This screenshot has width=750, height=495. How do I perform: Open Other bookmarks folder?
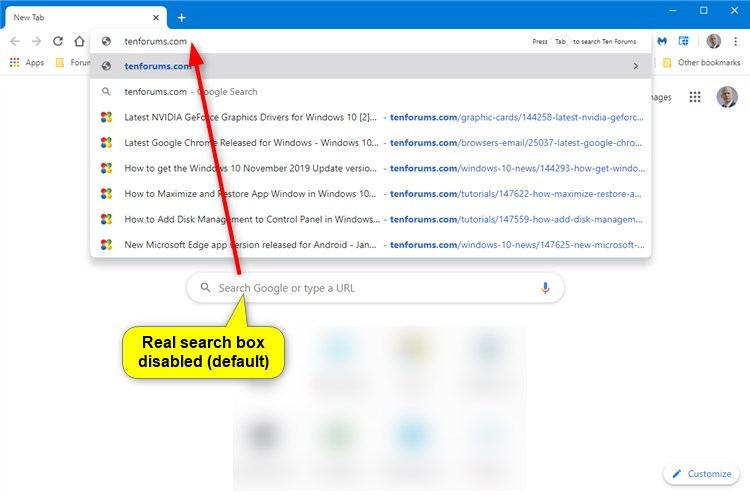pyautogui.click(x=702, y=62)
